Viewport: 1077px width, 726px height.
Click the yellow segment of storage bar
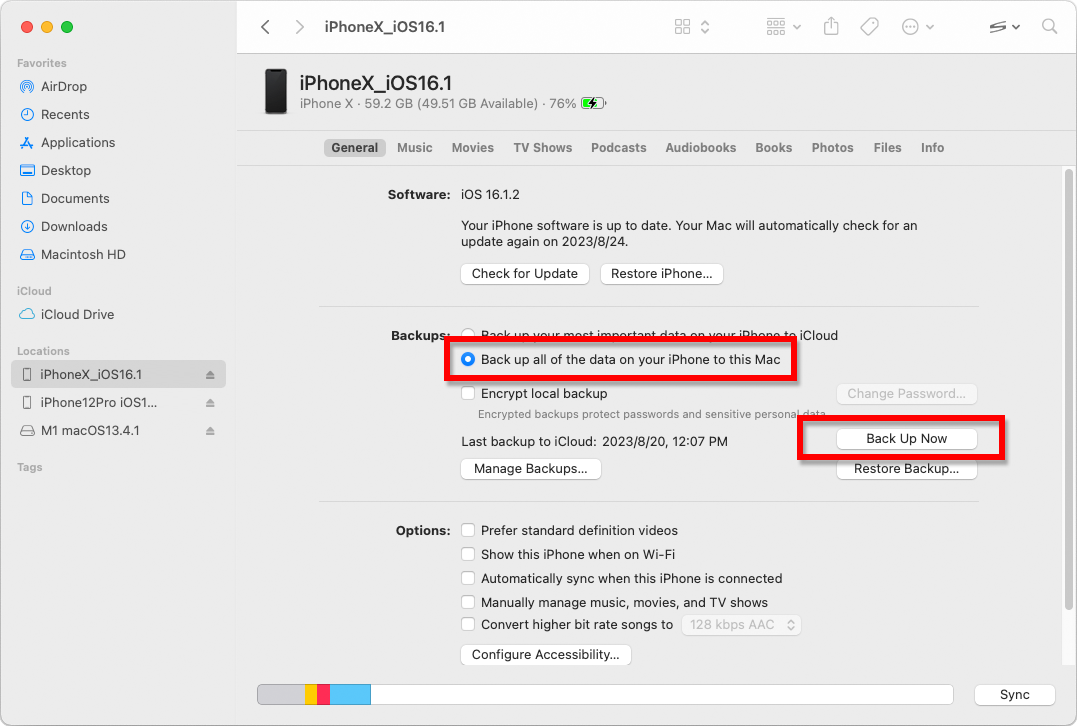click(x=311, y=694)
